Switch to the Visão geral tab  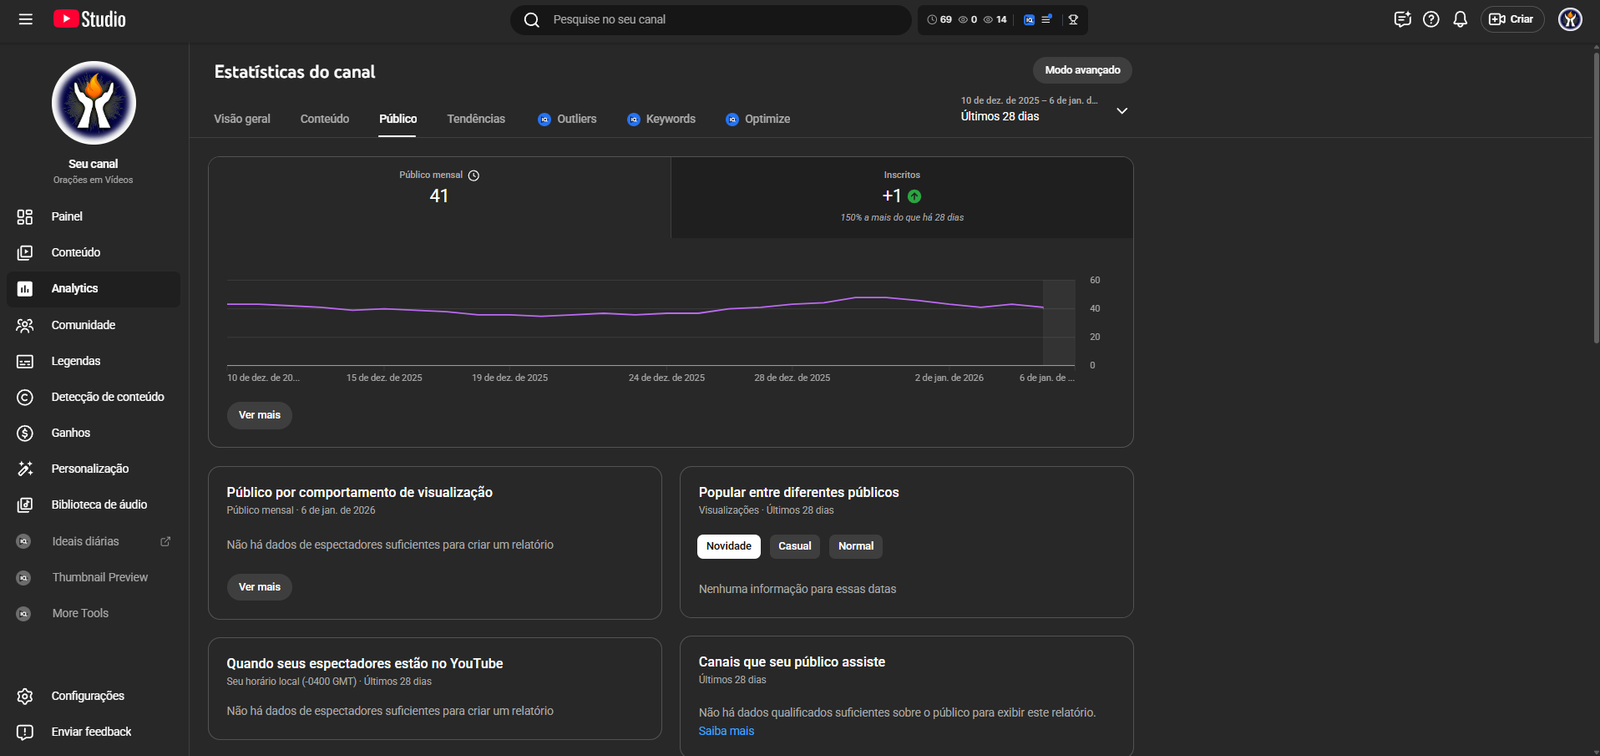click(x=242, y=119)
